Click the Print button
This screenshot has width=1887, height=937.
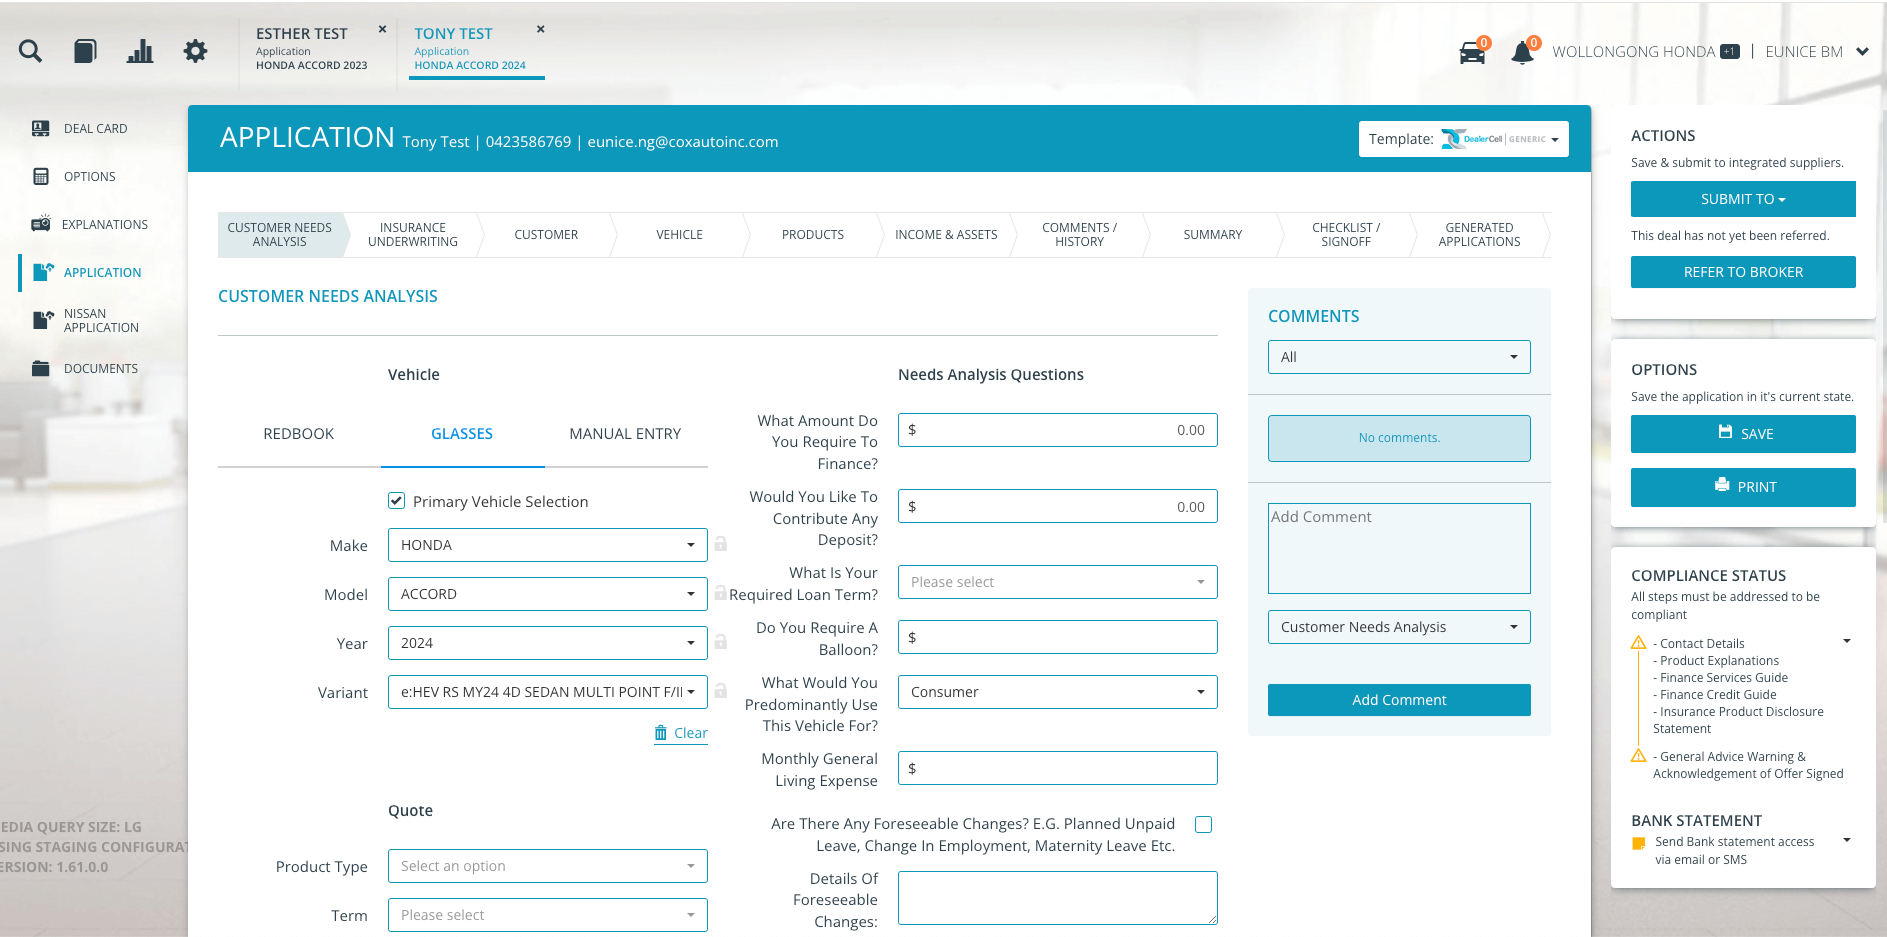[1743, 487]
